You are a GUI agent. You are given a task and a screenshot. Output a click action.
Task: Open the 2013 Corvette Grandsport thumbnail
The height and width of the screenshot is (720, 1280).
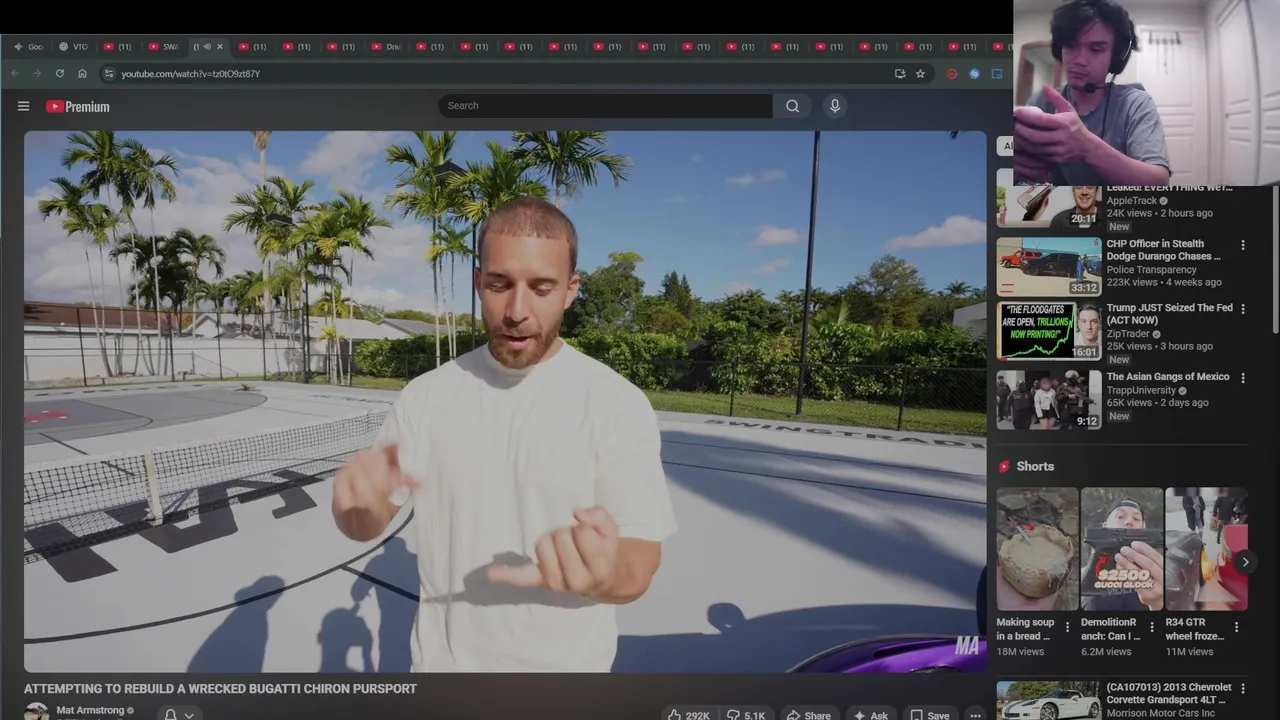(1049, 701)
